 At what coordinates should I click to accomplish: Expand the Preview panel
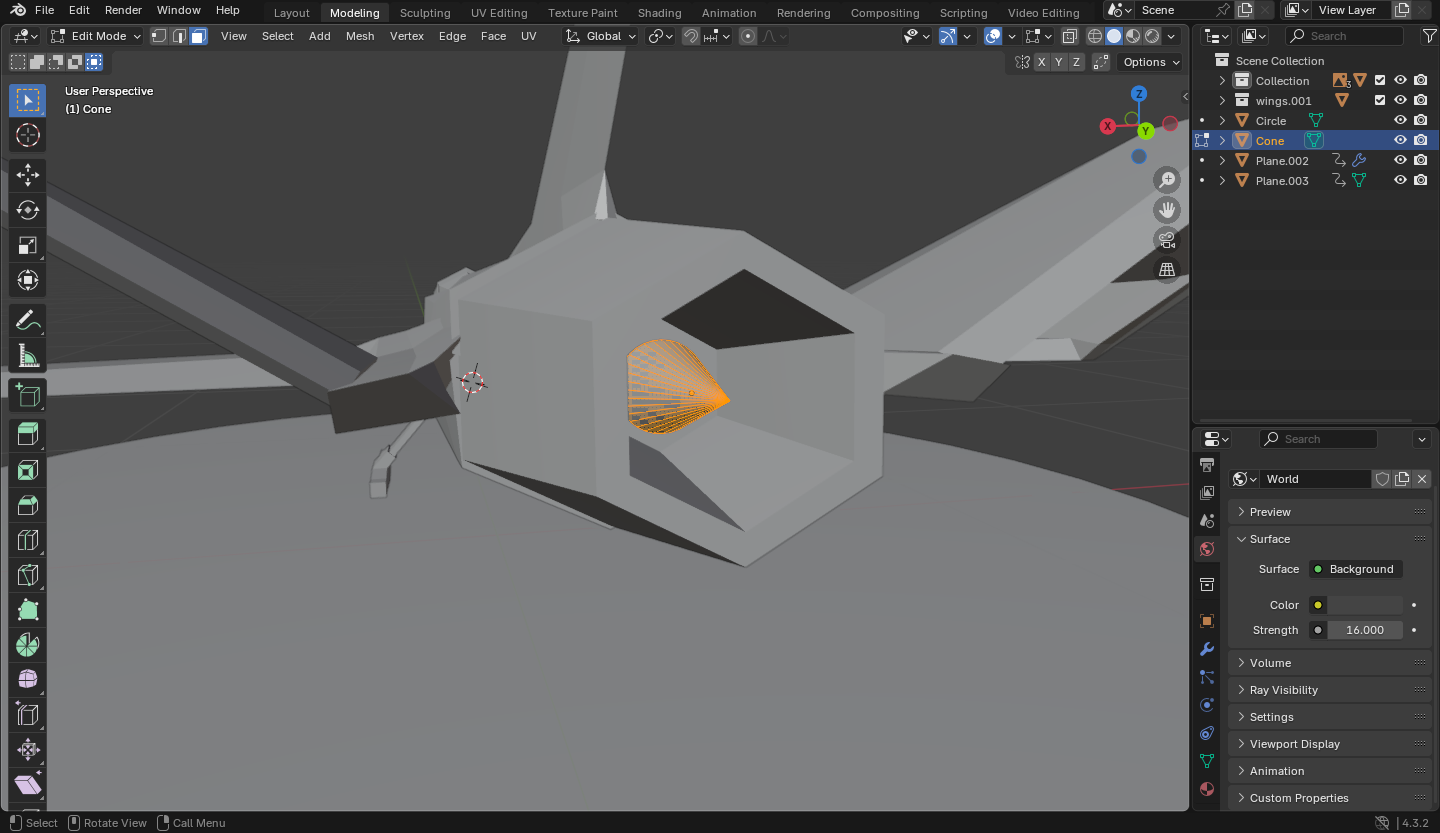coord(1330,512)
